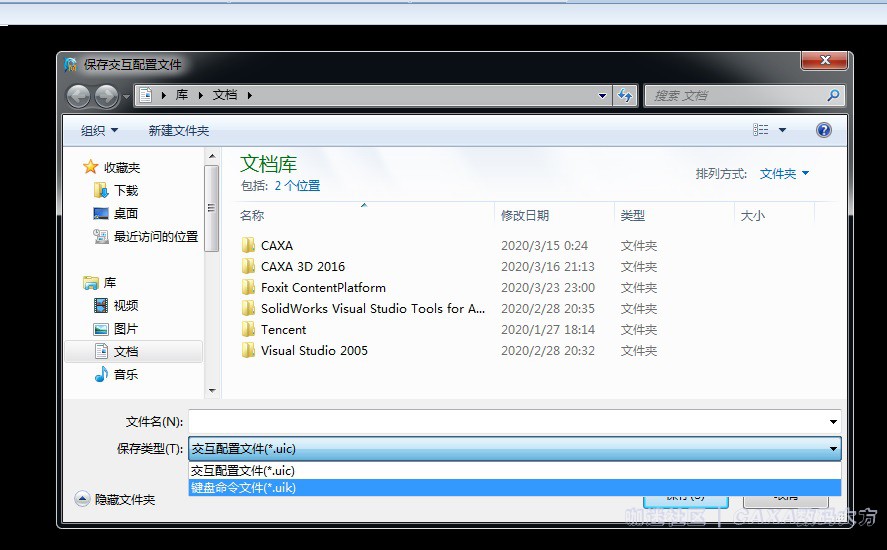
Task: Click 2 个位置 link under 文档库
Action: [297, 186]
